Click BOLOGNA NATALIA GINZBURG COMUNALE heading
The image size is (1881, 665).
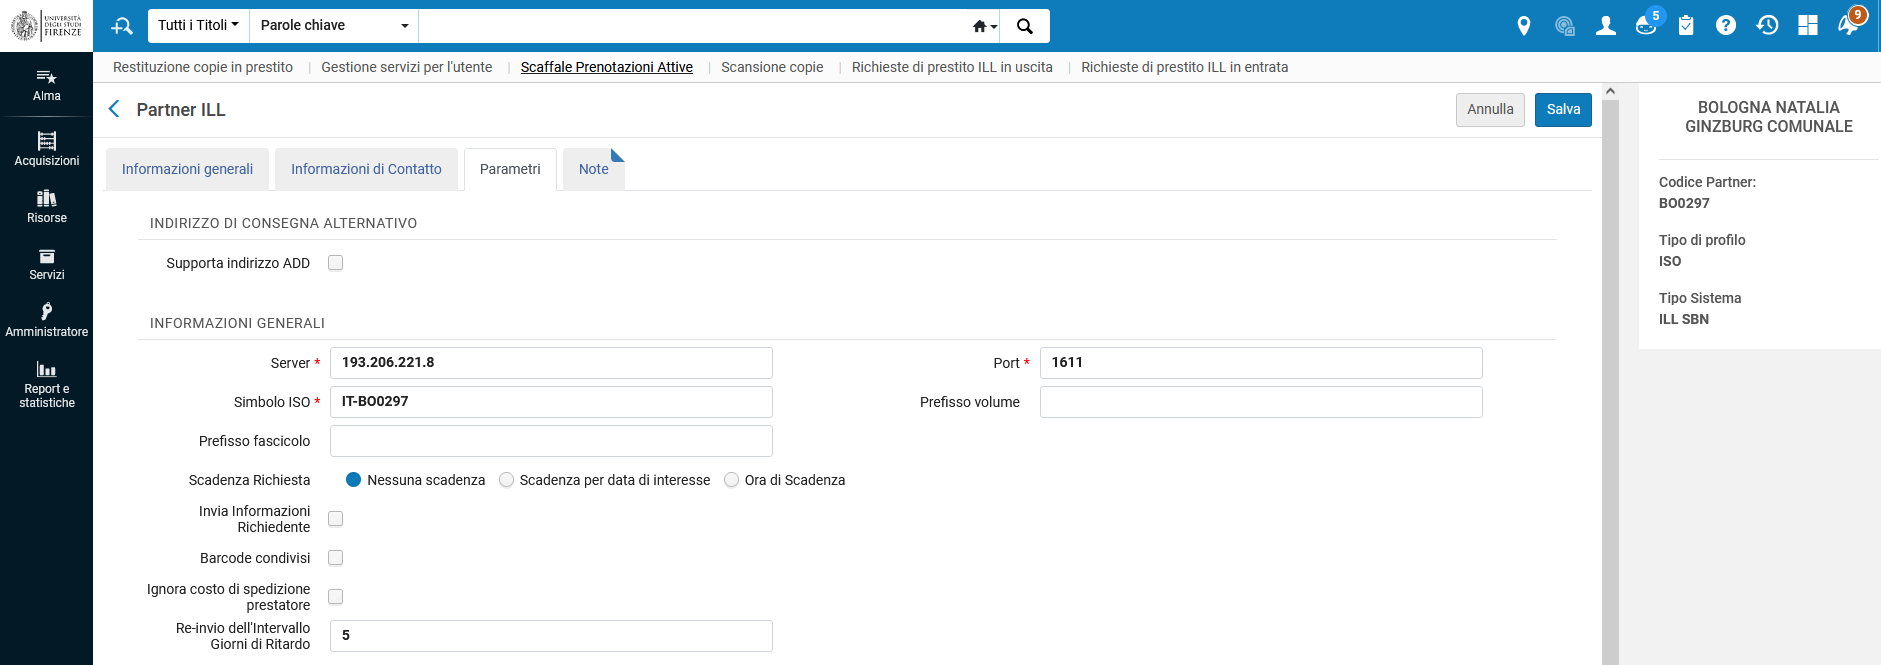point(1768,117)
